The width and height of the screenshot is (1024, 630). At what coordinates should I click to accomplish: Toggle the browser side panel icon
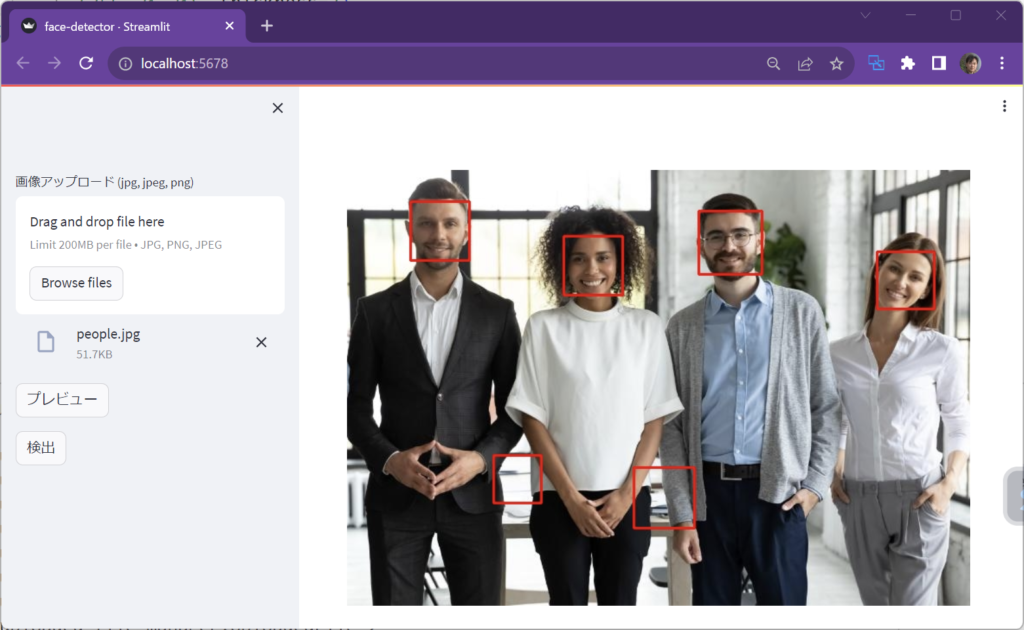click(x=939, y=63)
